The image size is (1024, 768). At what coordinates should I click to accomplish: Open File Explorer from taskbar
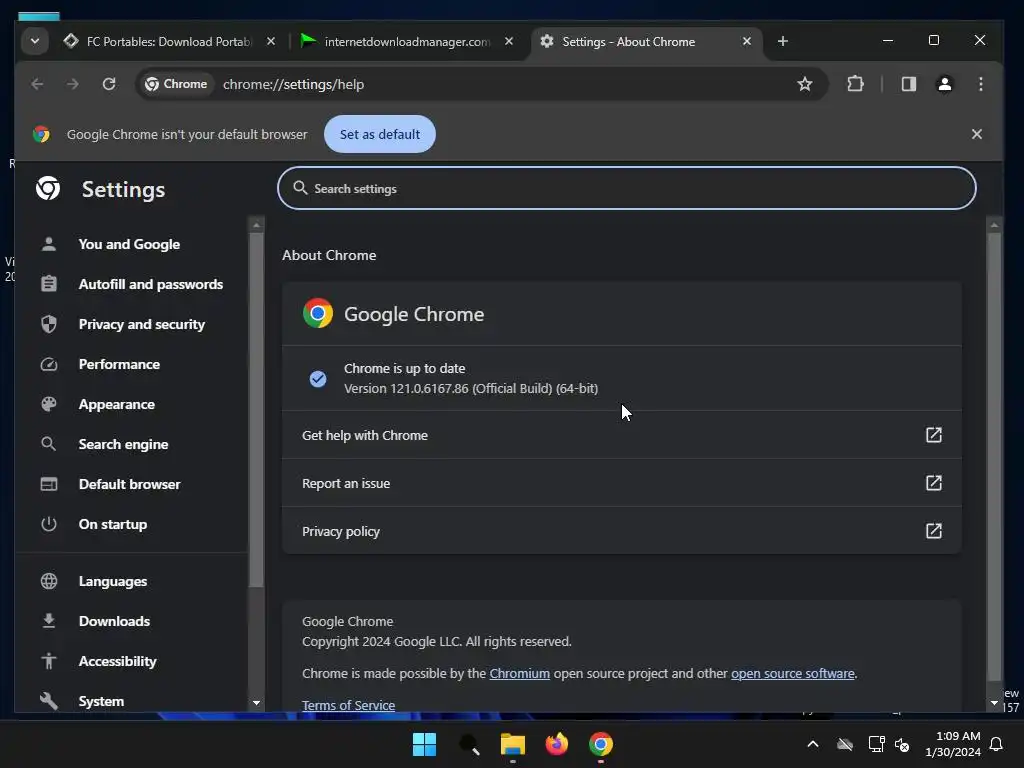pos(513,744)
